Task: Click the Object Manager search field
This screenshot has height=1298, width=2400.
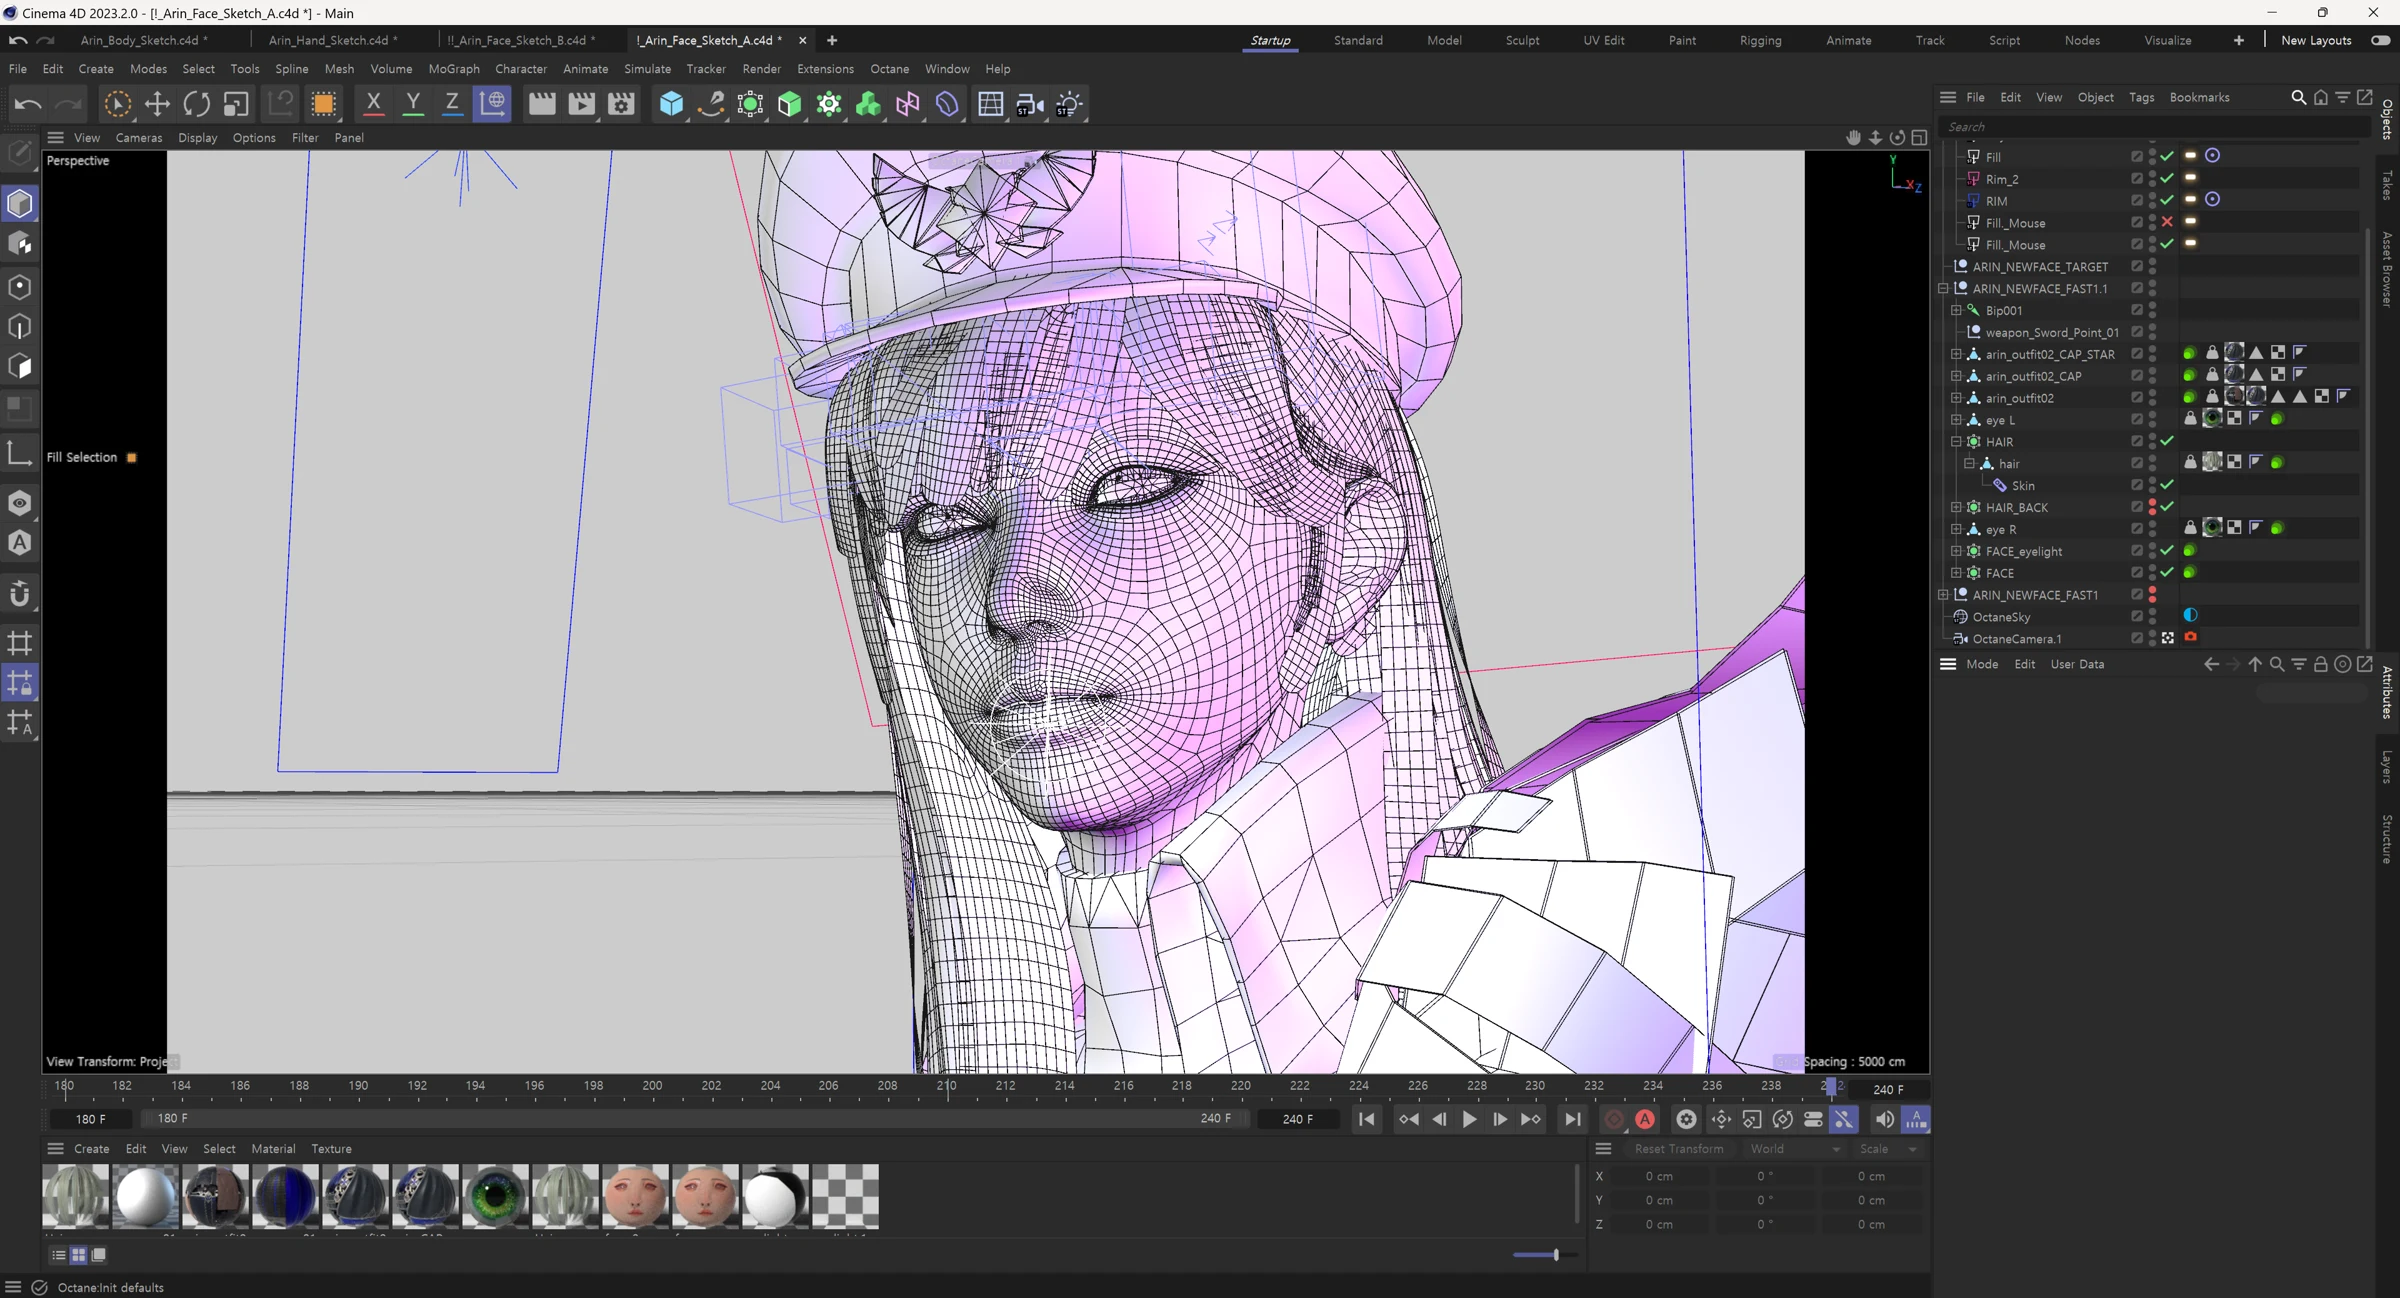Action: coord(2155,127)
